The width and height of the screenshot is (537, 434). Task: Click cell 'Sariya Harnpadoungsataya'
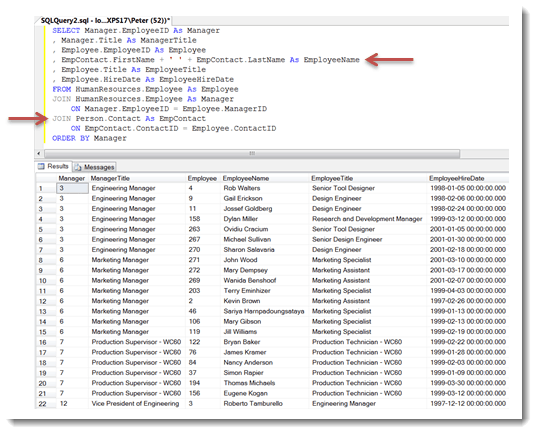pyautogui.click(x=264, y=311)
